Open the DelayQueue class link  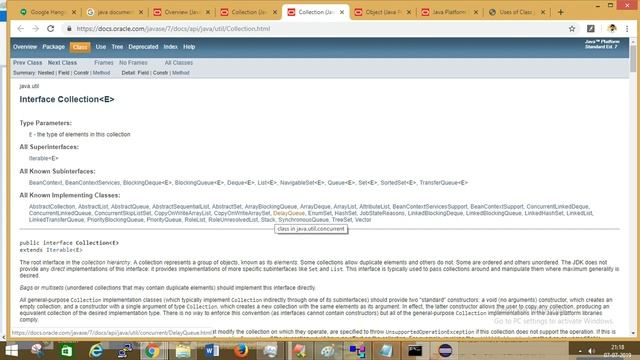[x=289, y=213]
